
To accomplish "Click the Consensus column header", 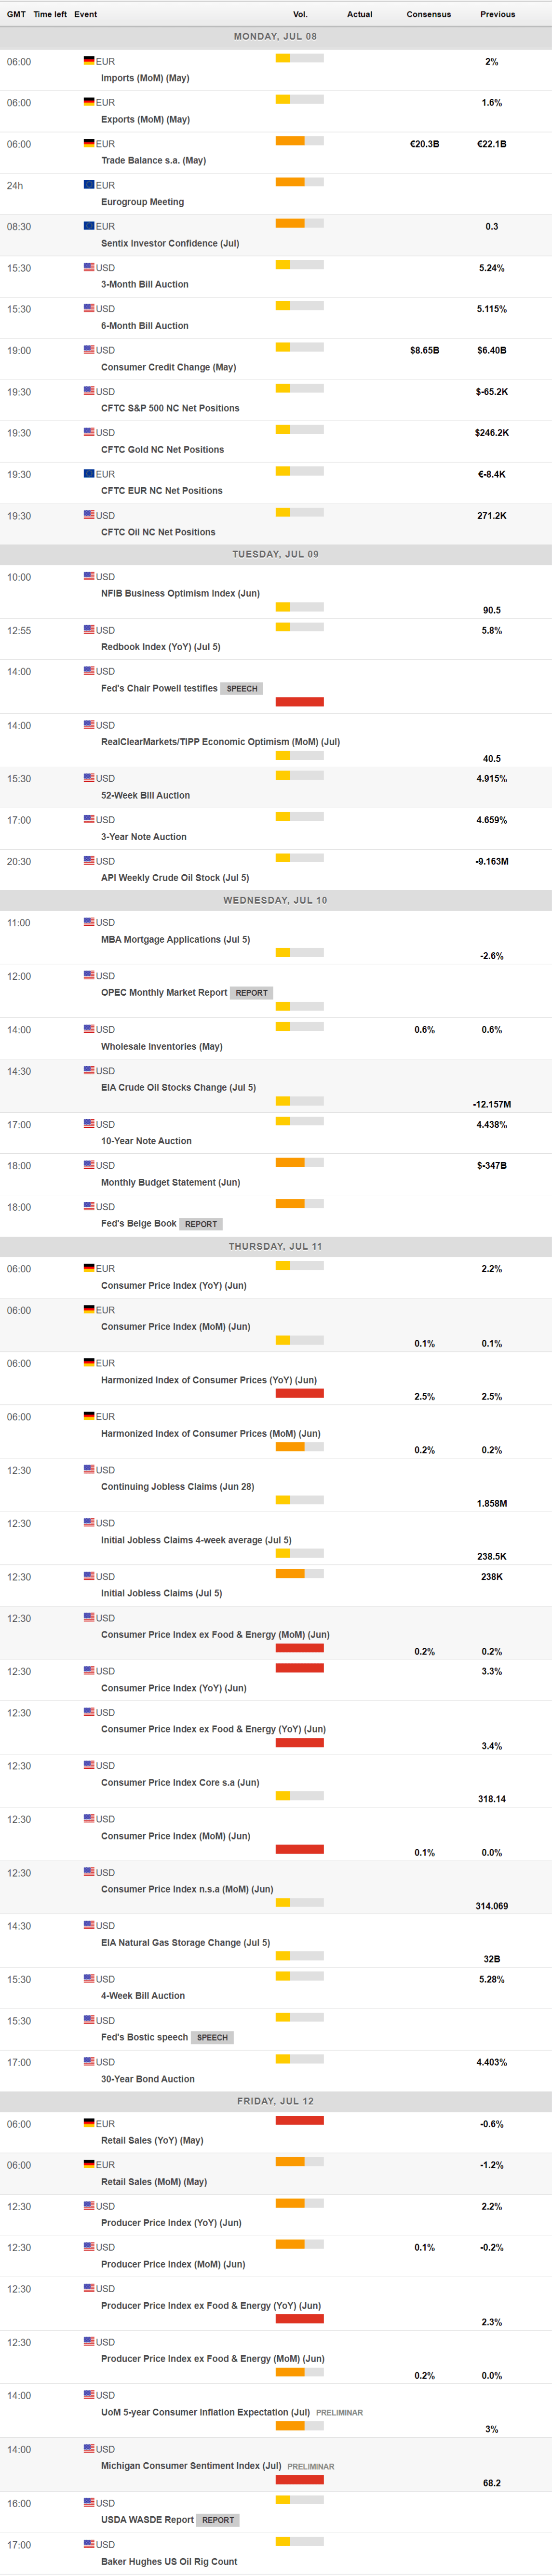I will (428, 14).
